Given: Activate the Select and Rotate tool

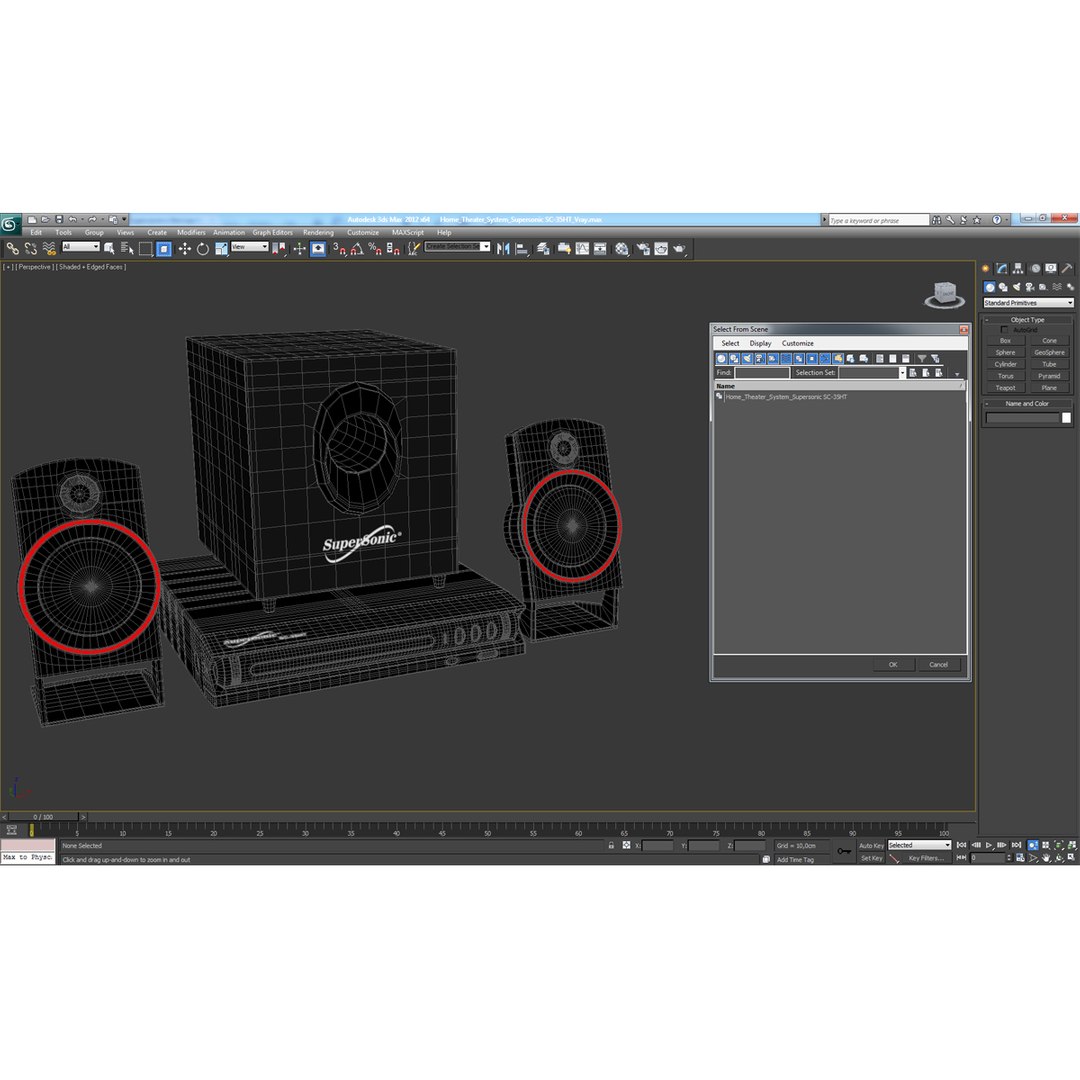Looking at the screenshot, I should tap(202, 249).
